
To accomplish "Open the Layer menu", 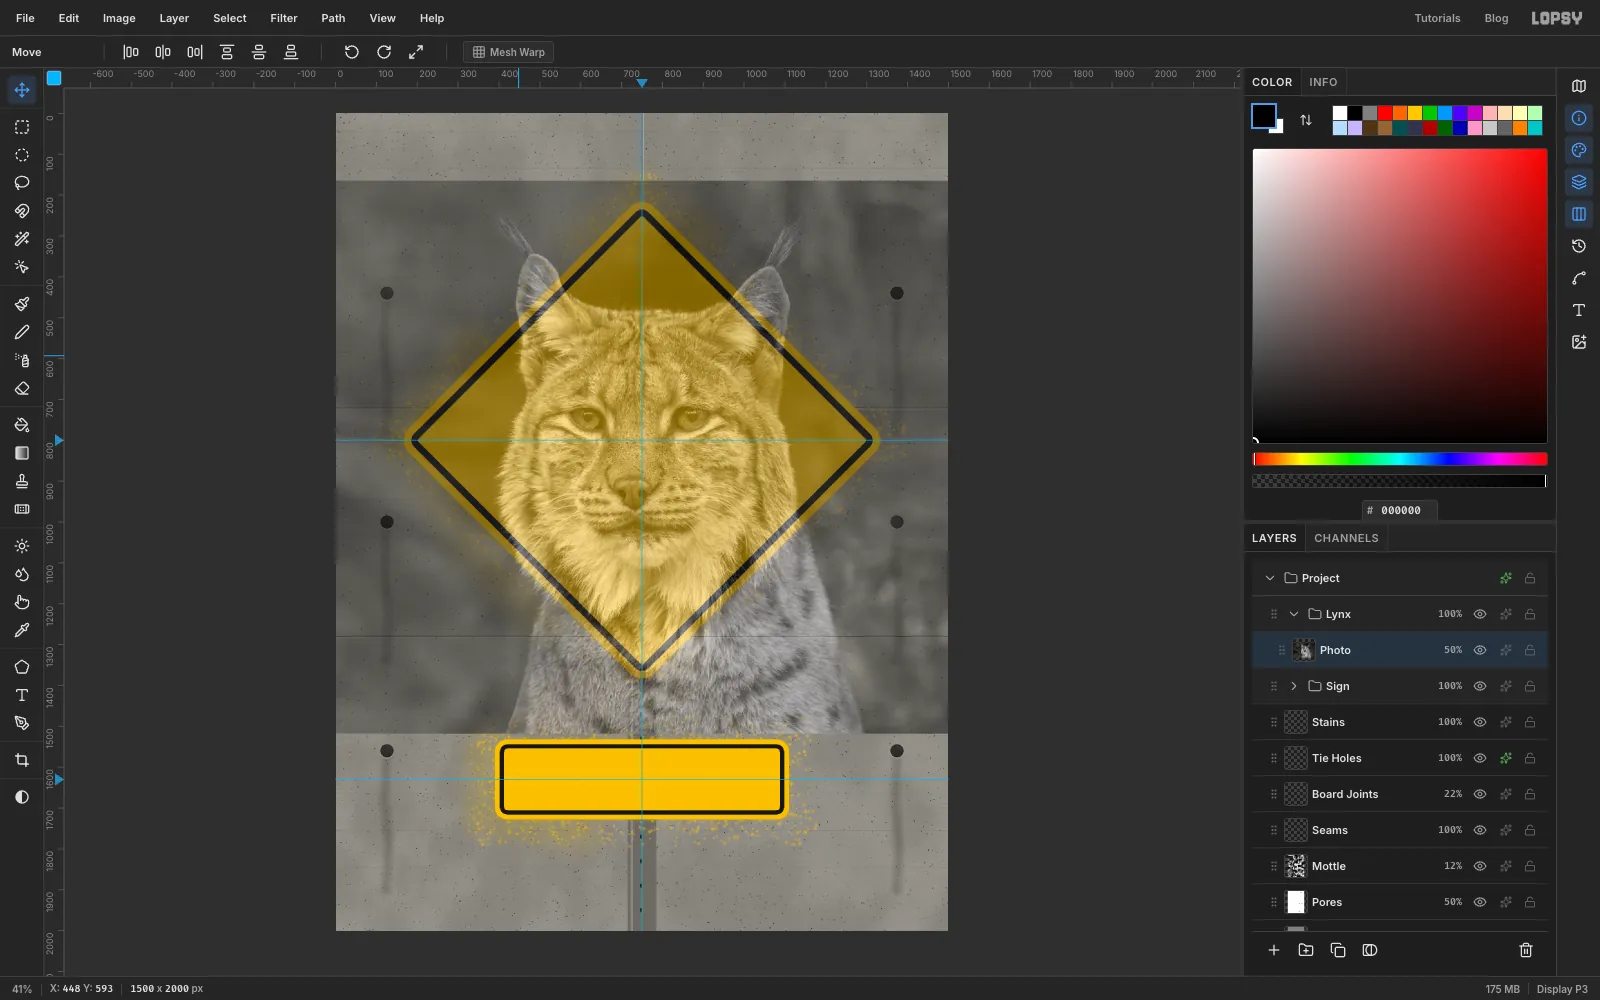I will click(x=174, y=18).
